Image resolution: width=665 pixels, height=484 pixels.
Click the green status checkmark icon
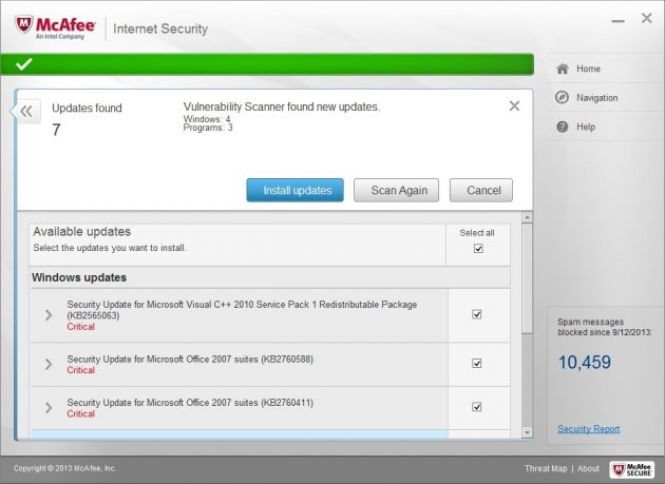tap(24, 64)
